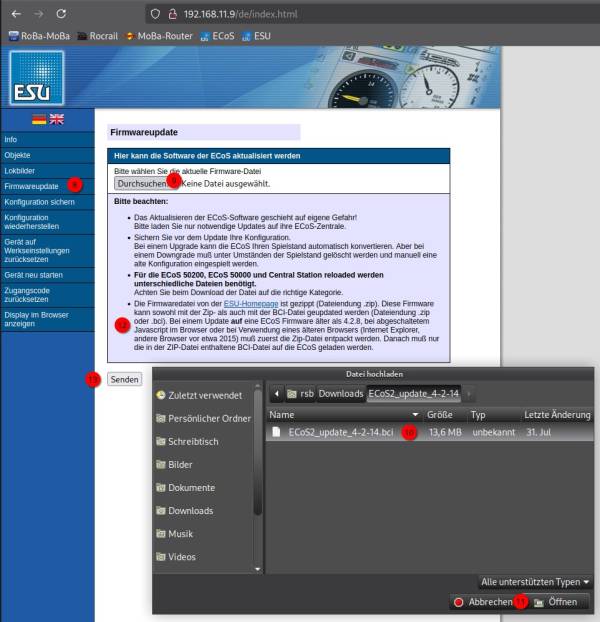This screenshot has width=600, height=622.
Task: Select file ECoS2_update_4-2-14.bci
Action: pyautogui.click(x=430, y=432)
